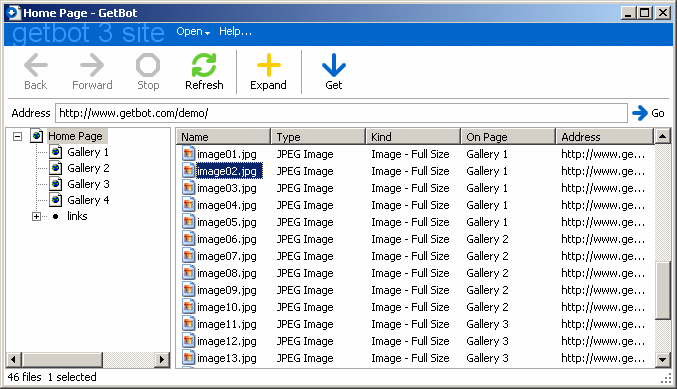Image resolution: width=677 pixels, height=389 pixels.
Task: Collapse the Home Page tree node
Action: (x=17, y=136)
